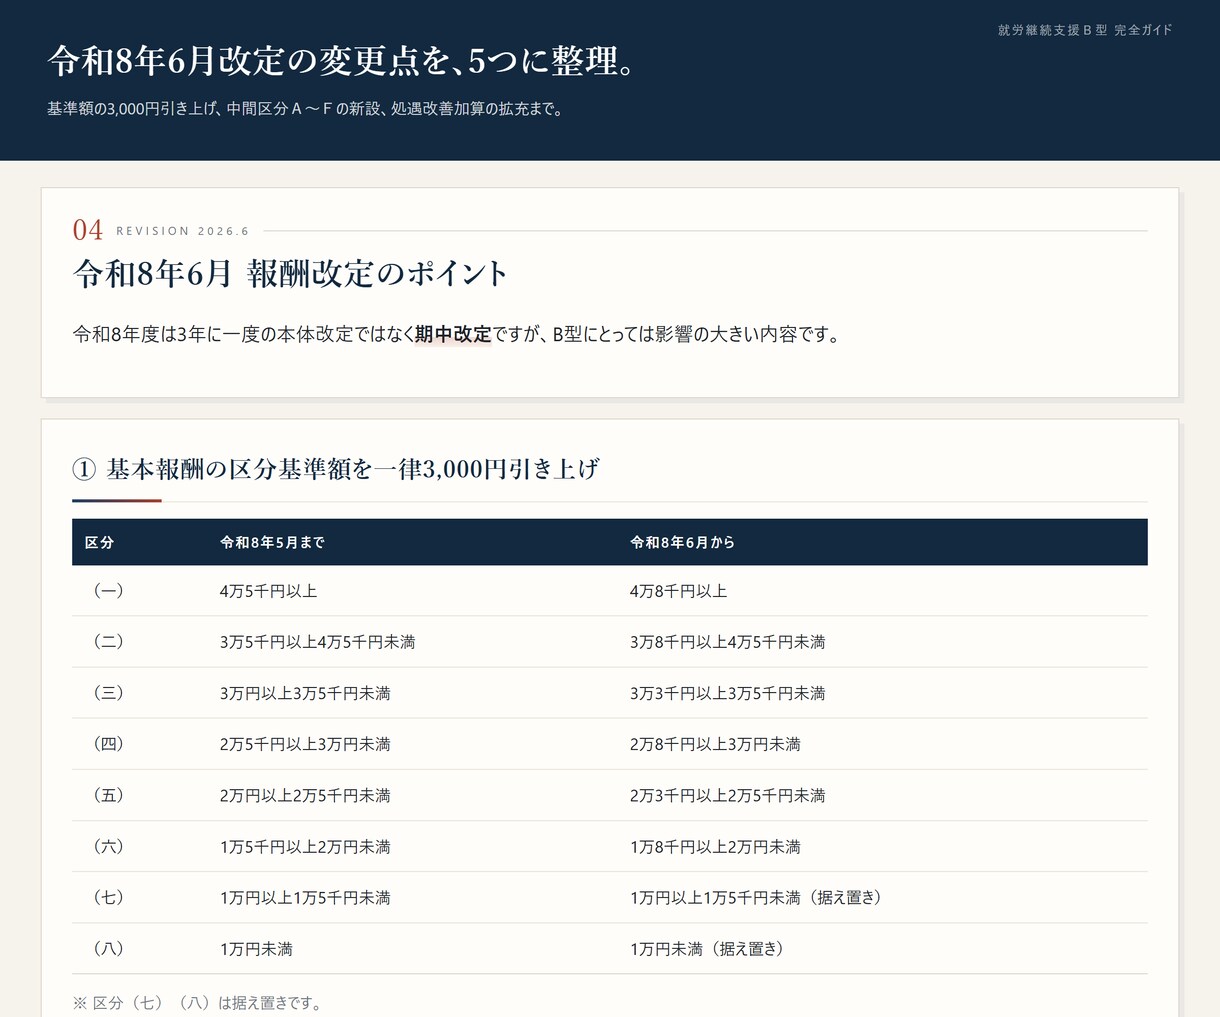Click row label '(八)'

pyautogui.click(x=108, y=949)
